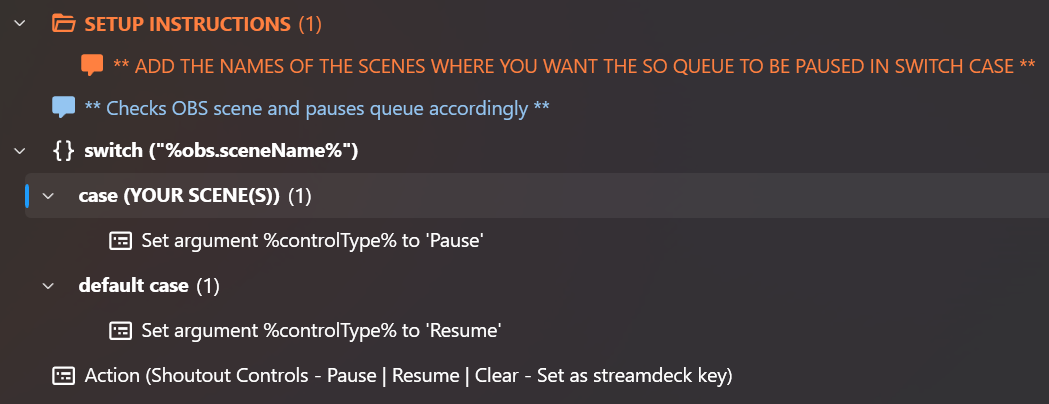Select the switch %obs.sceneName% label
1049x404 pixels.
pos(221,151)
